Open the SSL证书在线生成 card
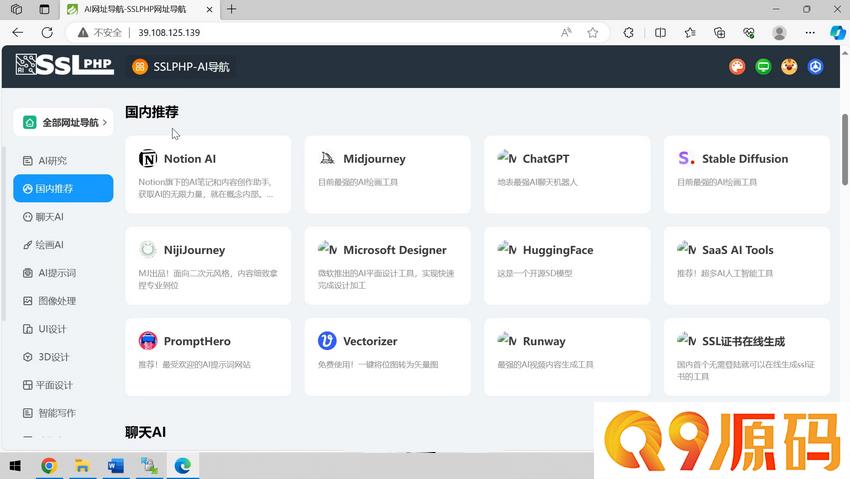Screen dimensions: 850x479 [746, 357]
